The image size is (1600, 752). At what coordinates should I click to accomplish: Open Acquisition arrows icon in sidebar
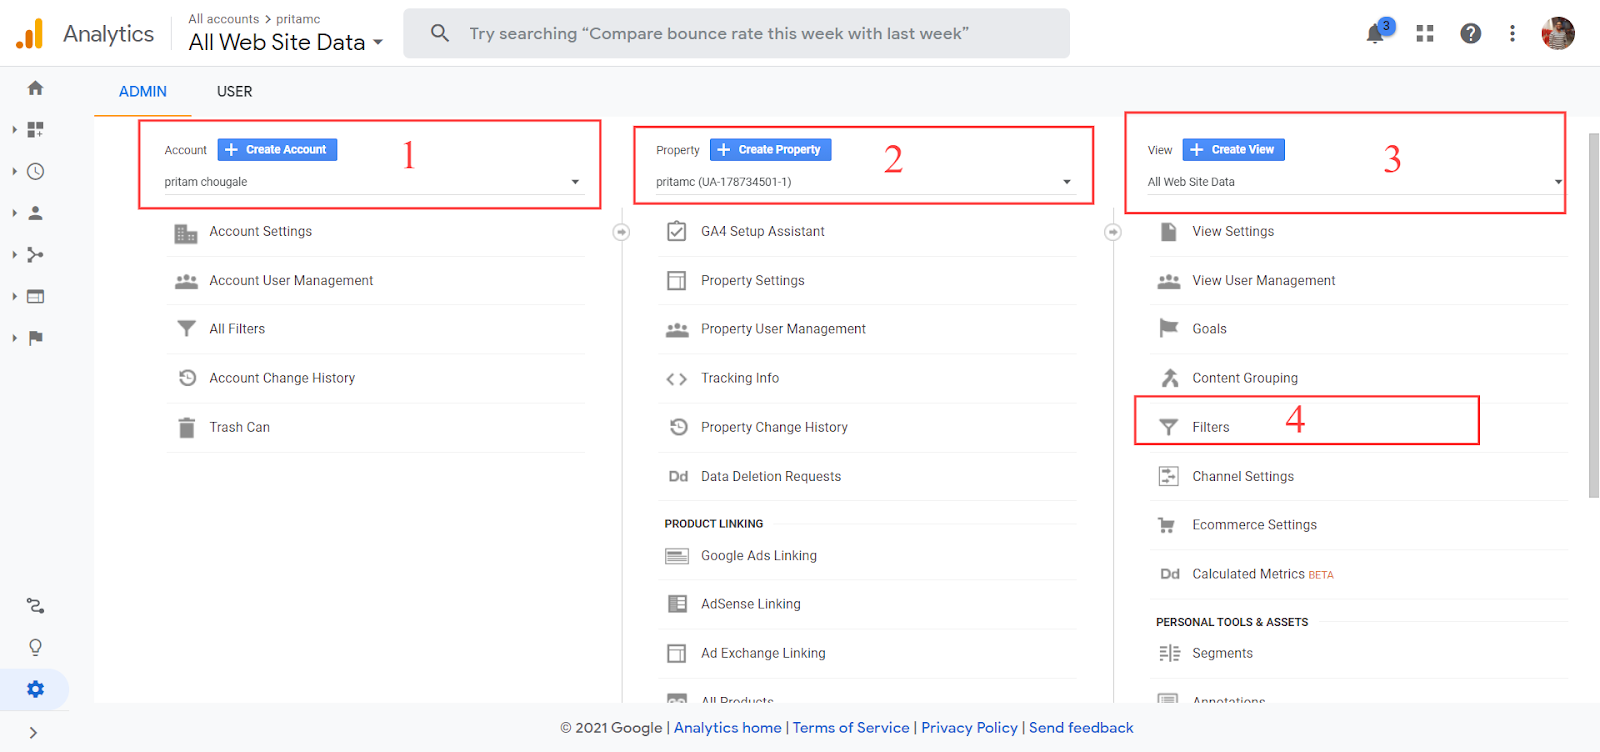(x=35, y=255)
